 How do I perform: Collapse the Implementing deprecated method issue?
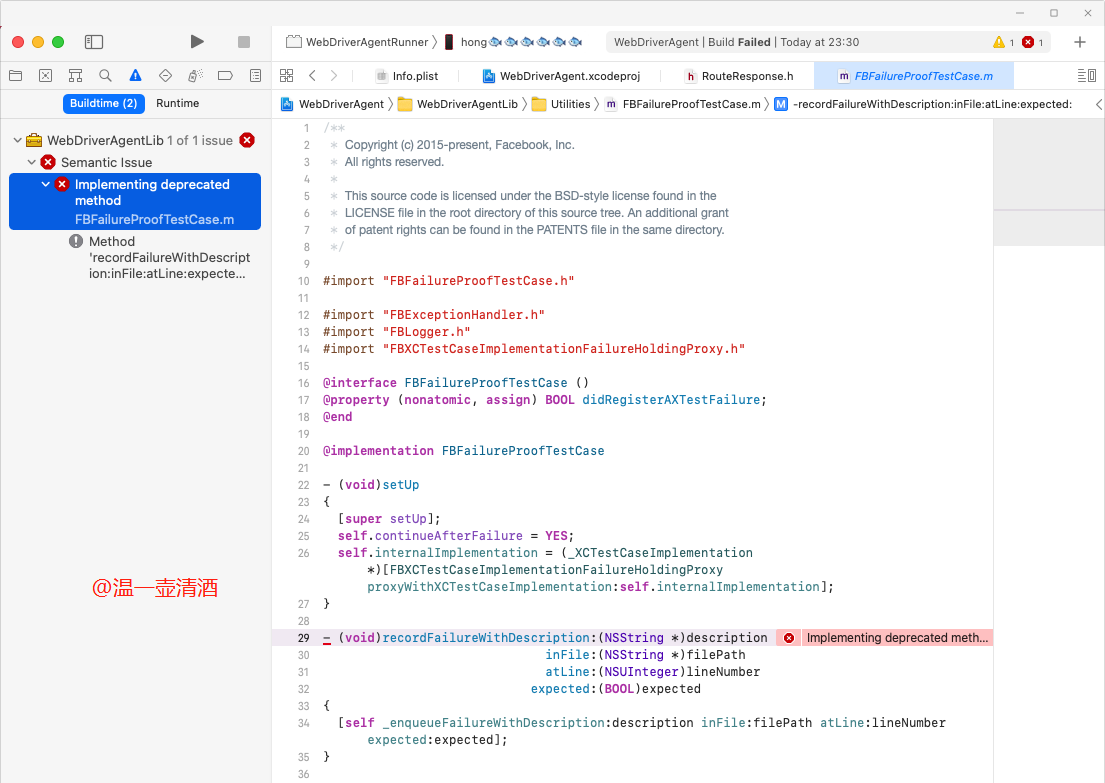46,184
